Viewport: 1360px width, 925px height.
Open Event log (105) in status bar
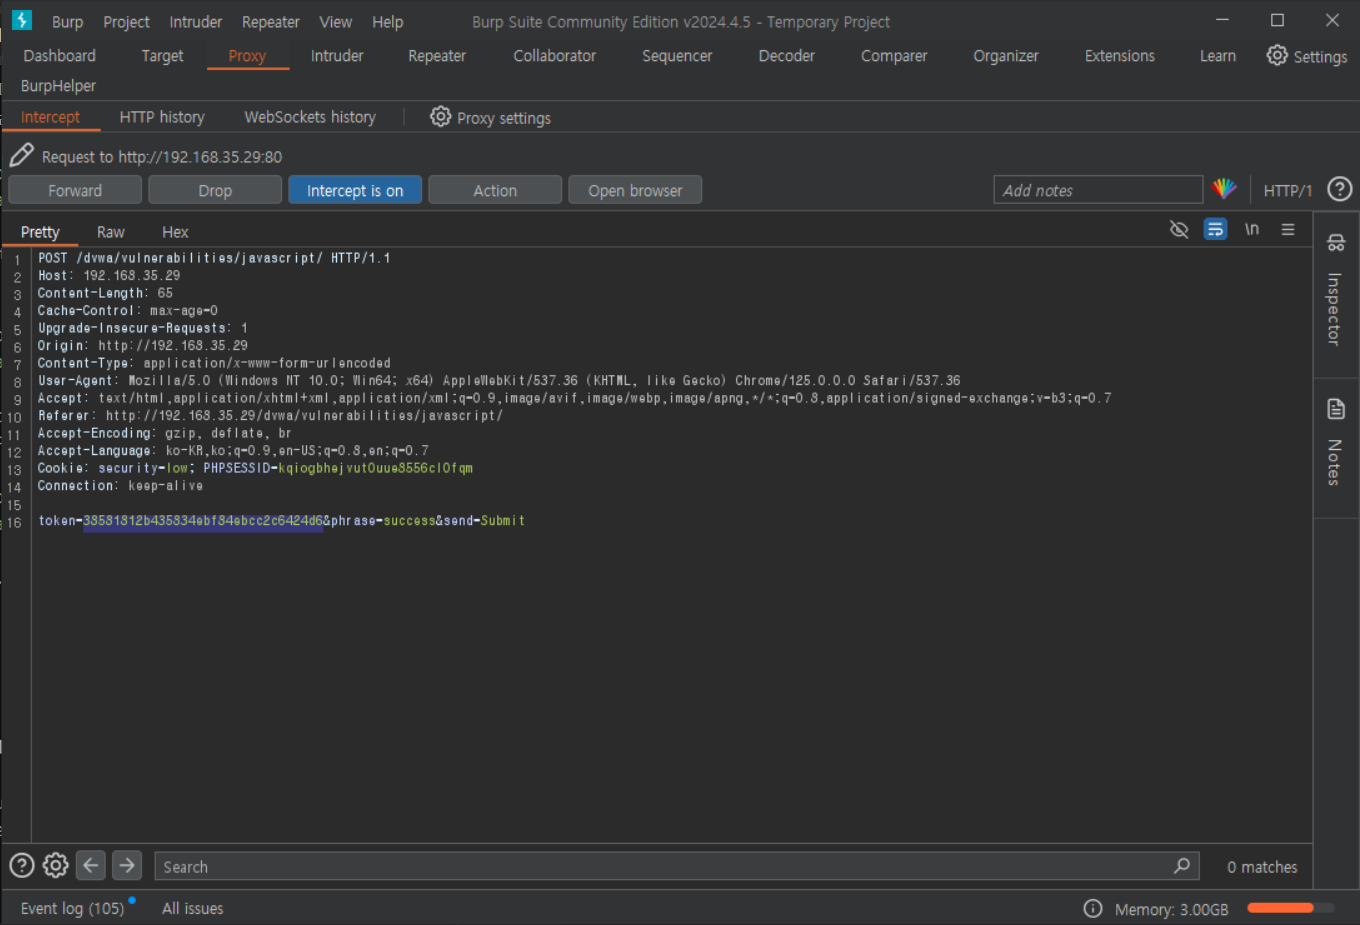pos(72,908)
